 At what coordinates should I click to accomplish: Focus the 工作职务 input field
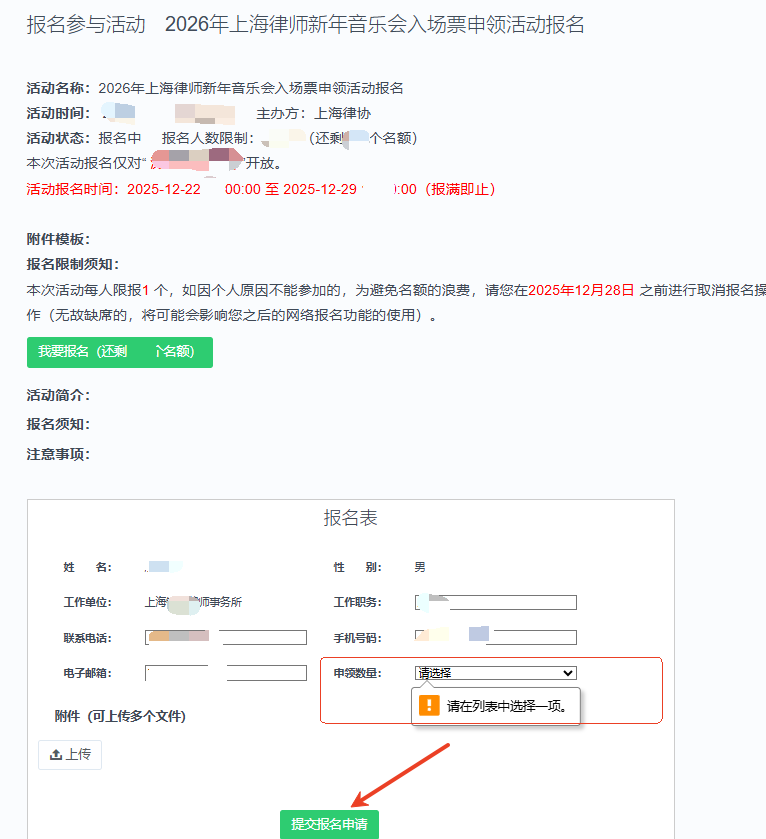[x=495, y=602]
